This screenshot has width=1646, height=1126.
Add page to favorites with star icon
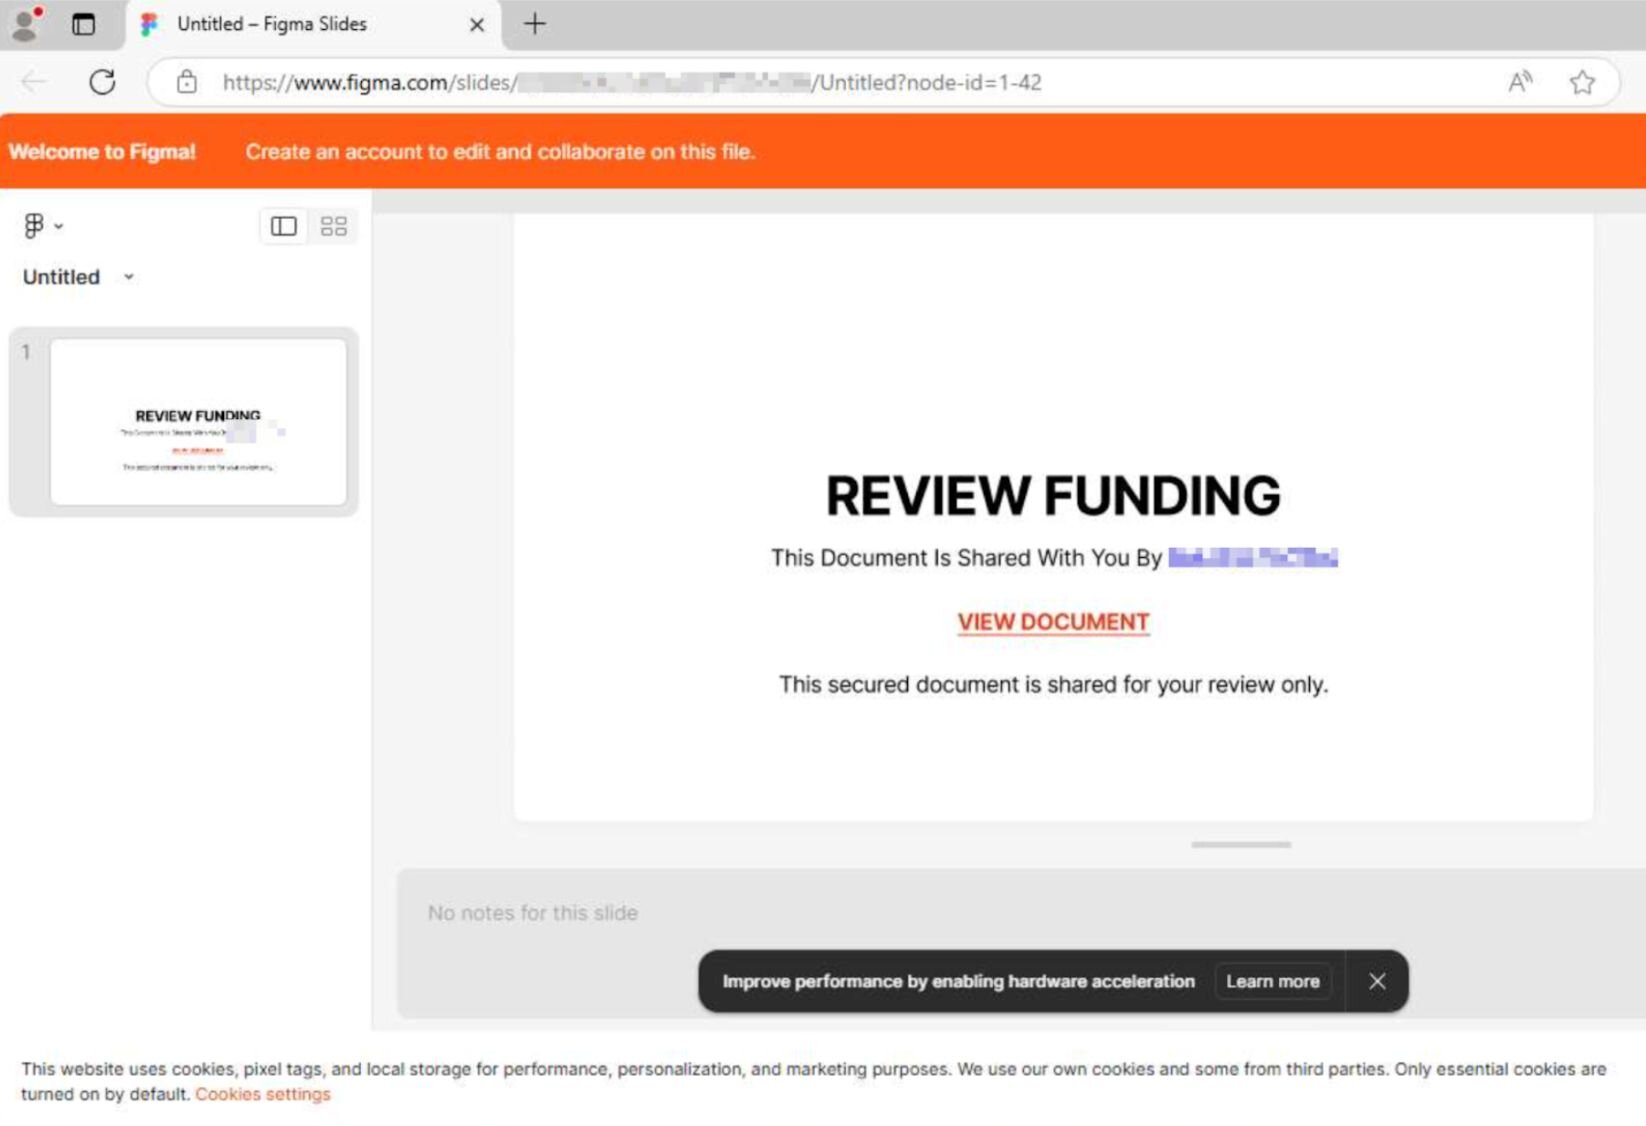1581,82
